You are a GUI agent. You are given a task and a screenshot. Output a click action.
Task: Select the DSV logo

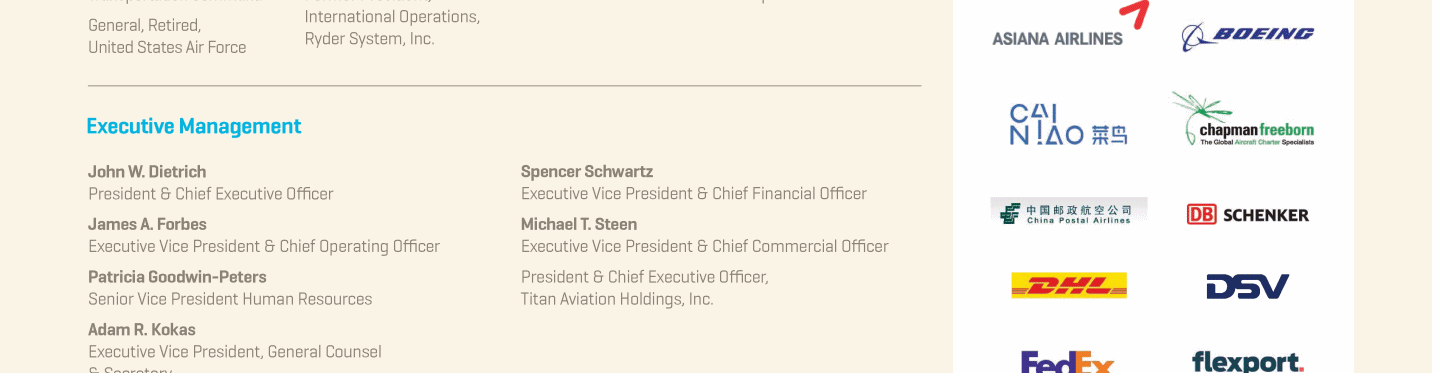click(1247, 287)
